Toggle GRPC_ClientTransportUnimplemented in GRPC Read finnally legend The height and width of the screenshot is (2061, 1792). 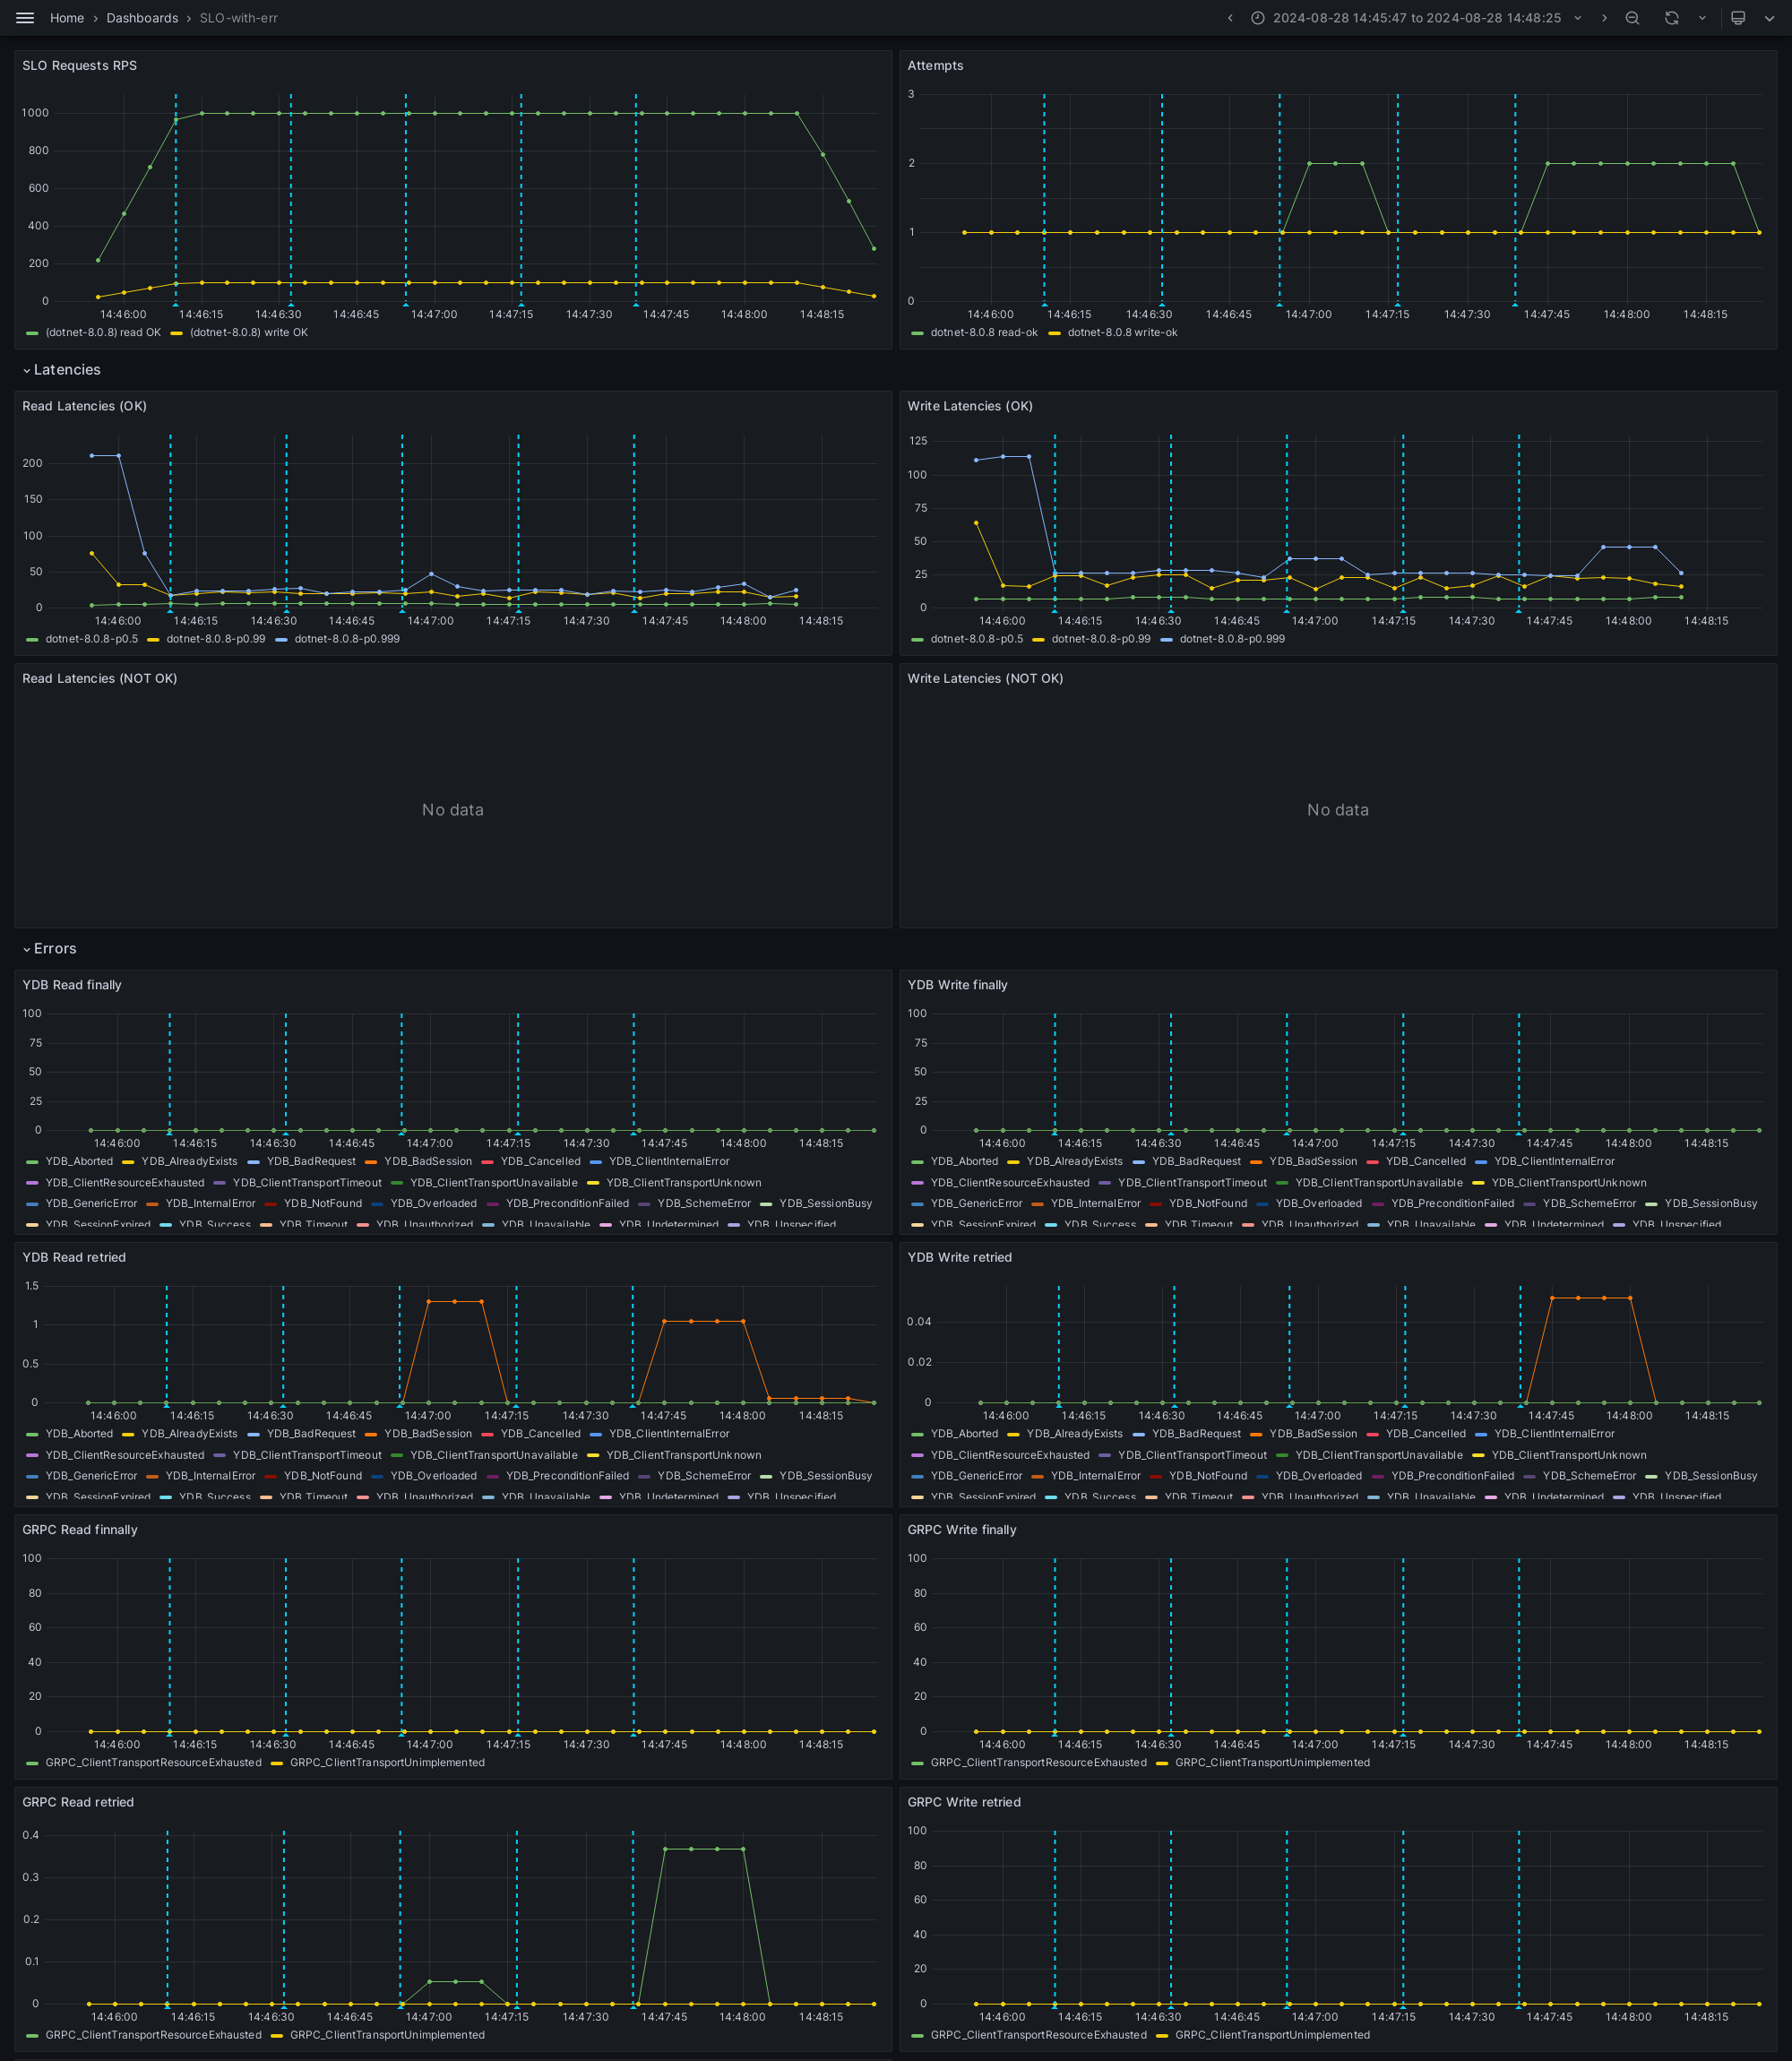pyautogui.click(x=387, y=1763)
